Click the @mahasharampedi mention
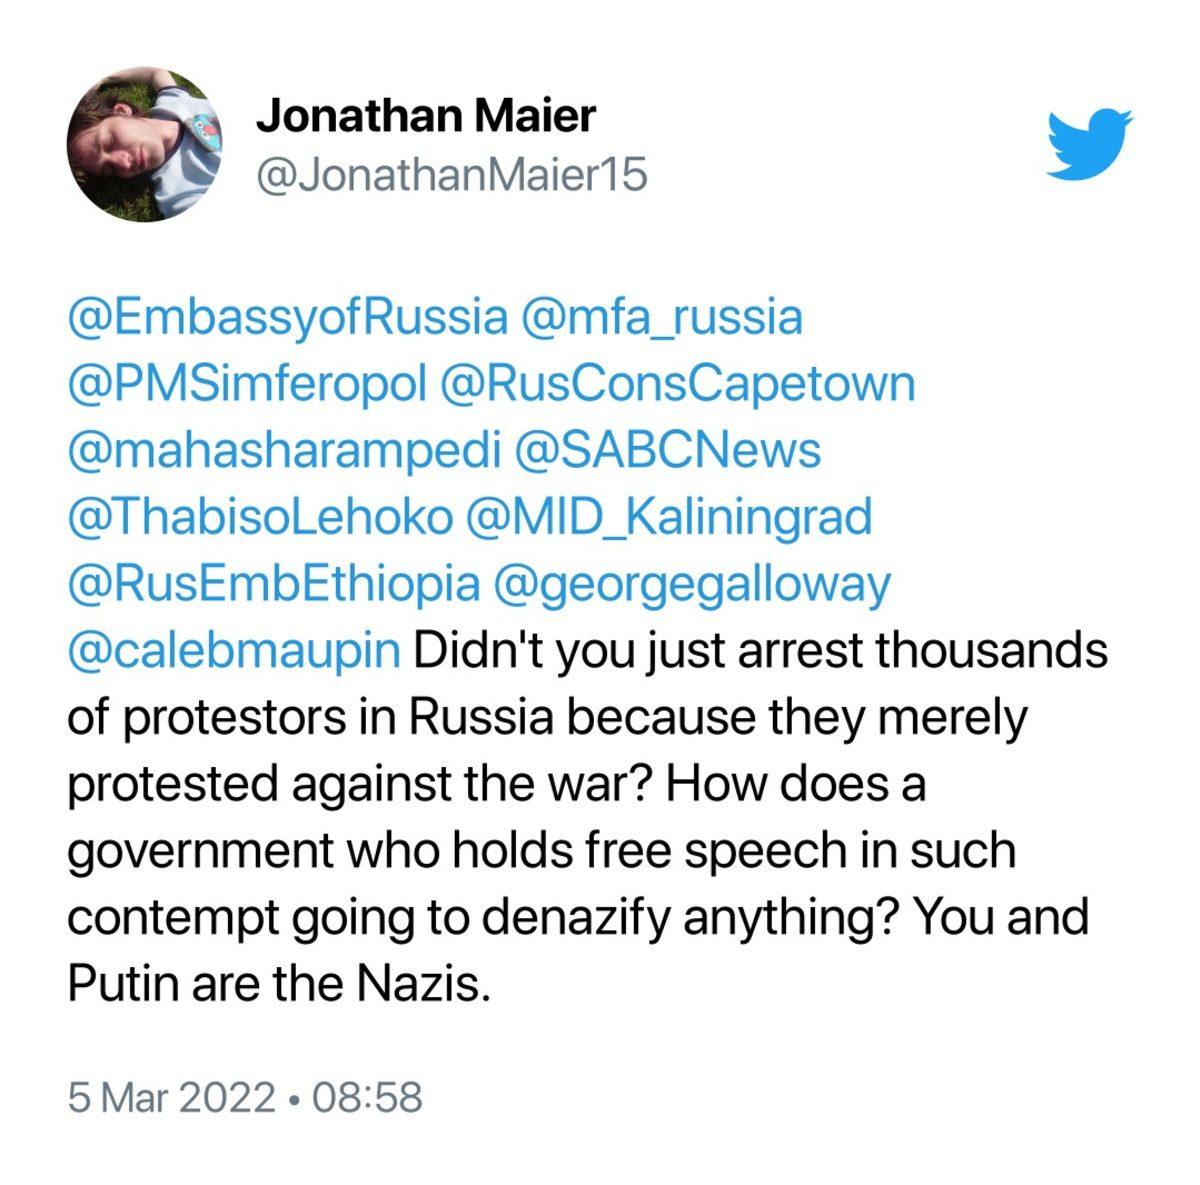 coord(283,451)
